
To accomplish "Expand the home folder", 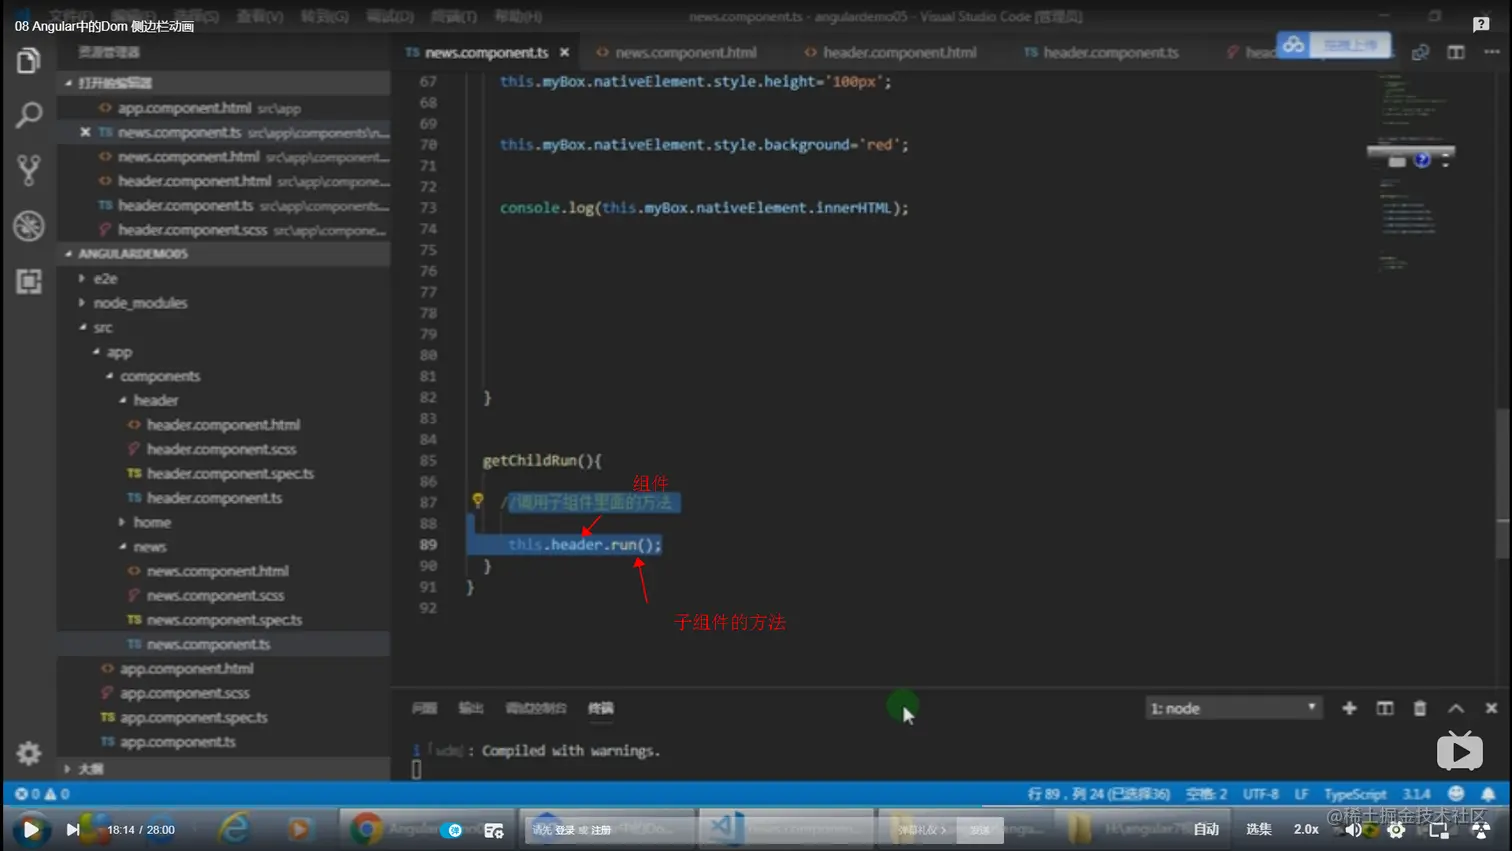I will [x=122, y=522].
